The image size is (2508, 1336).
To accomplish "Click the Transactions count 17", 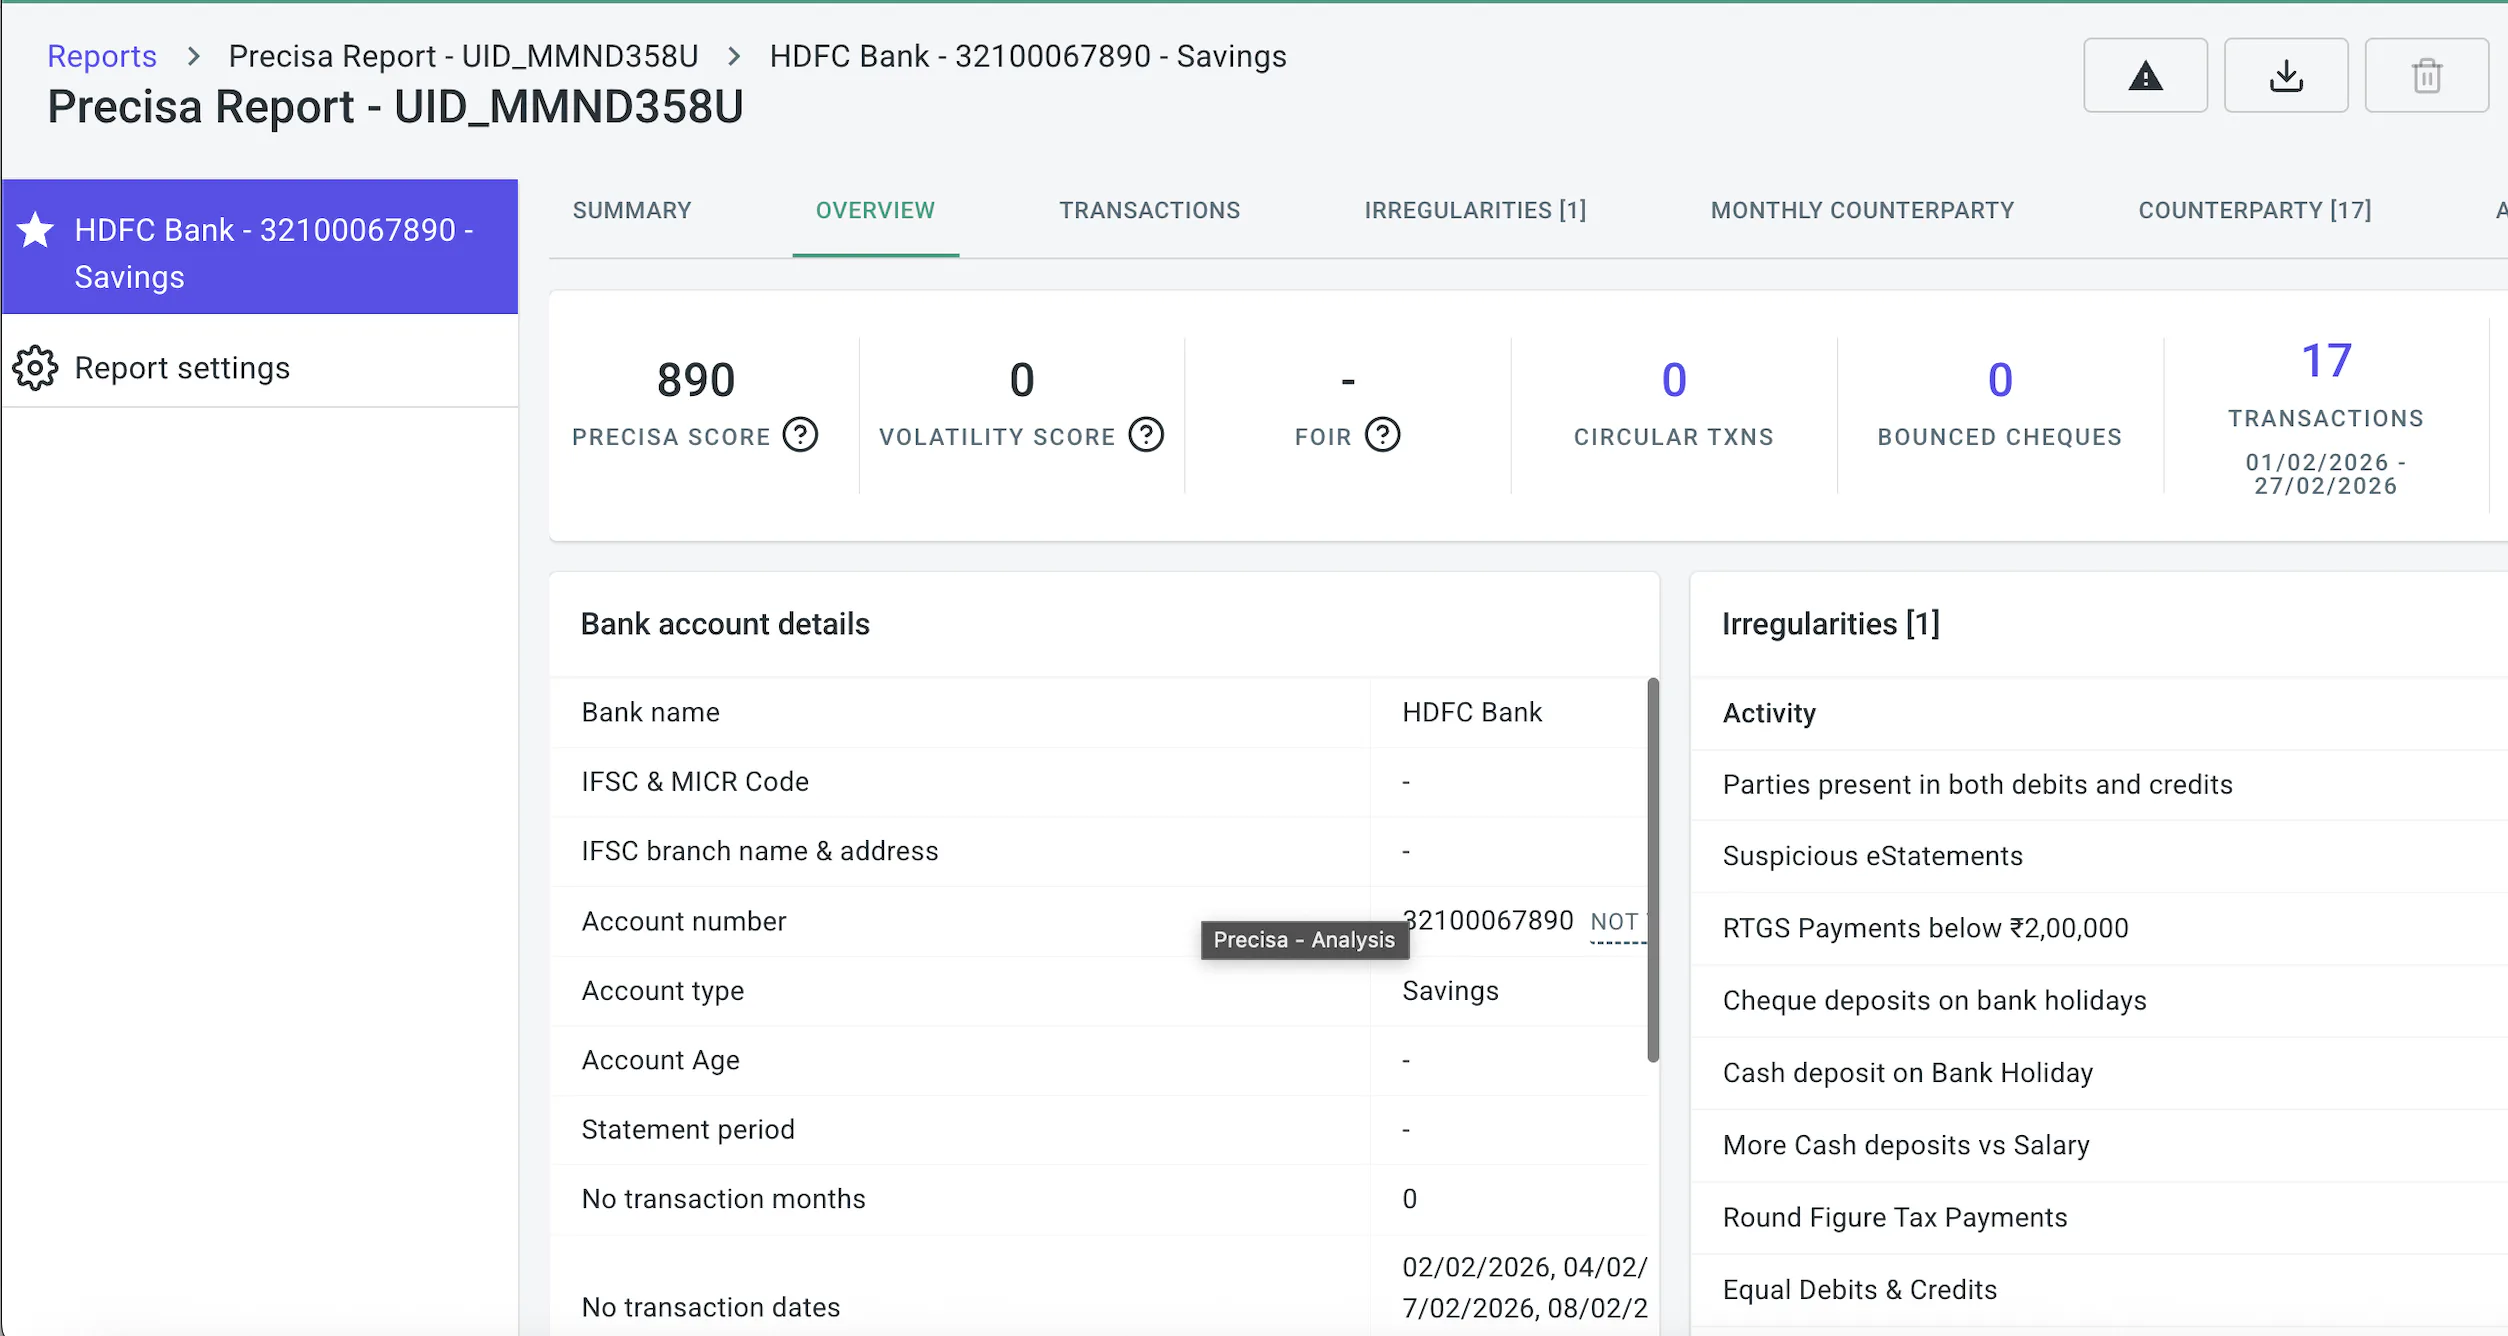I will coord(2326,361).
